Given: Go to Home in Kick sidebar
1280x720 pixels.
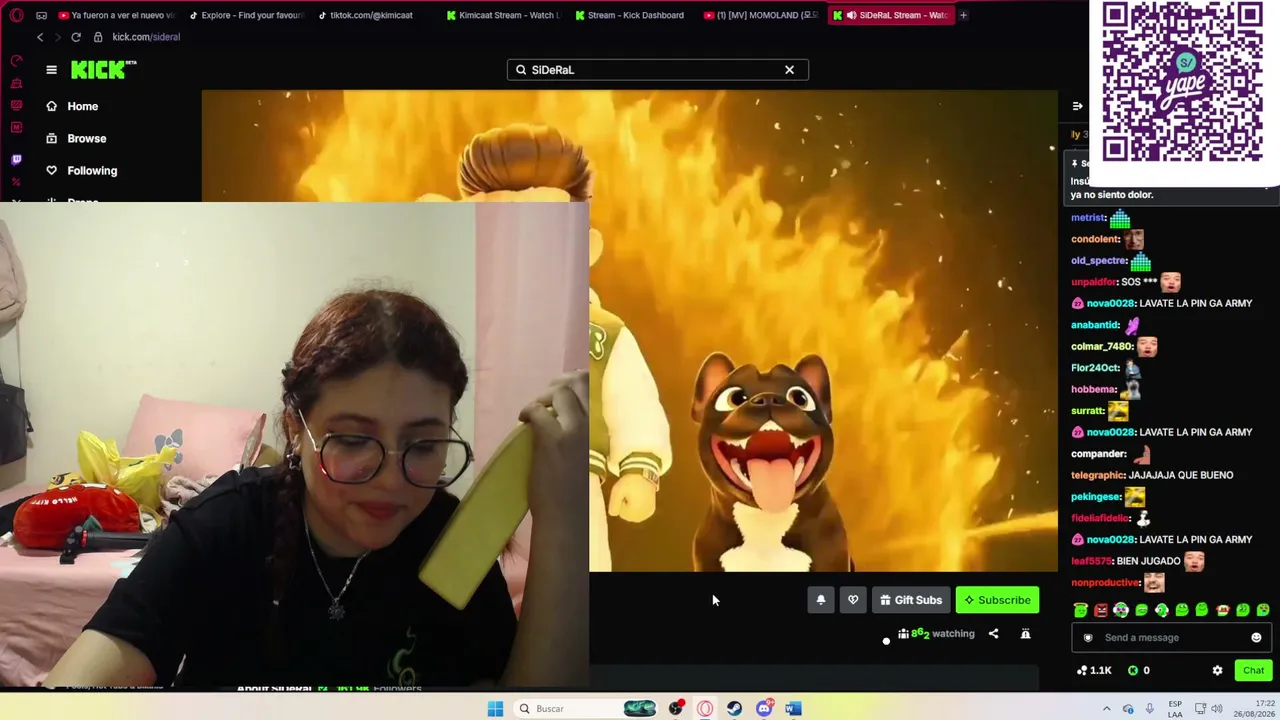Looking at the screenshot, I should pyautogui.click(x=72, y=106).
